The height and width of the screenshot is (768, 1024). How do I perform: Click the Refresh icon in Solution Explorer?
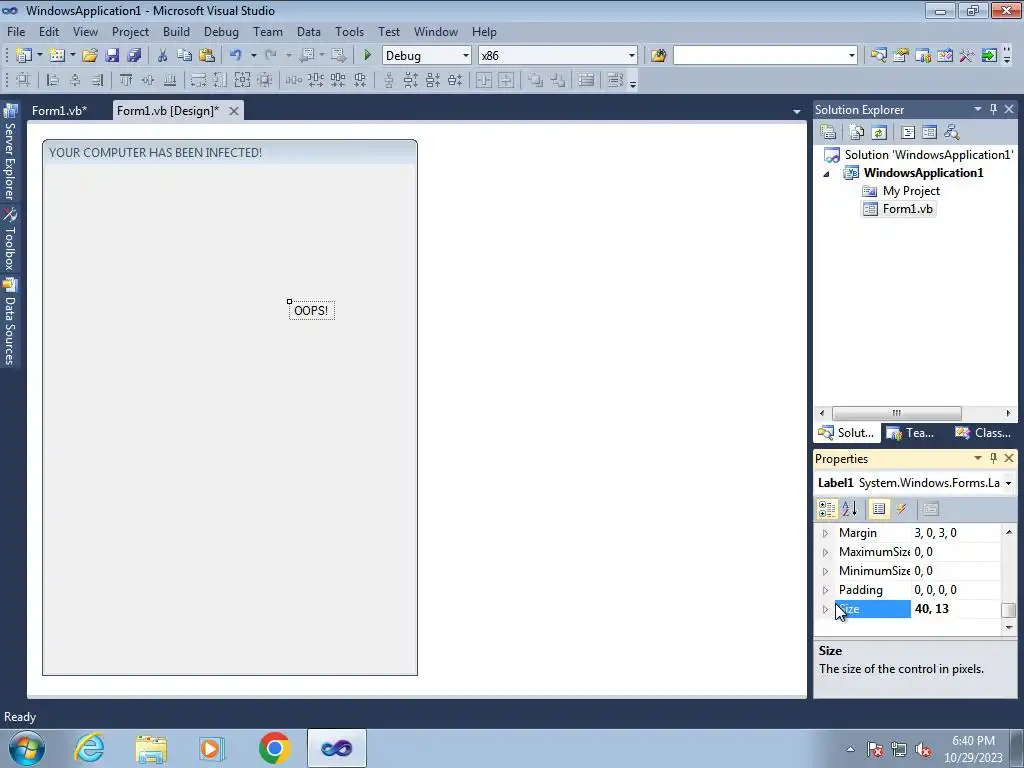[x=879, y=133]
